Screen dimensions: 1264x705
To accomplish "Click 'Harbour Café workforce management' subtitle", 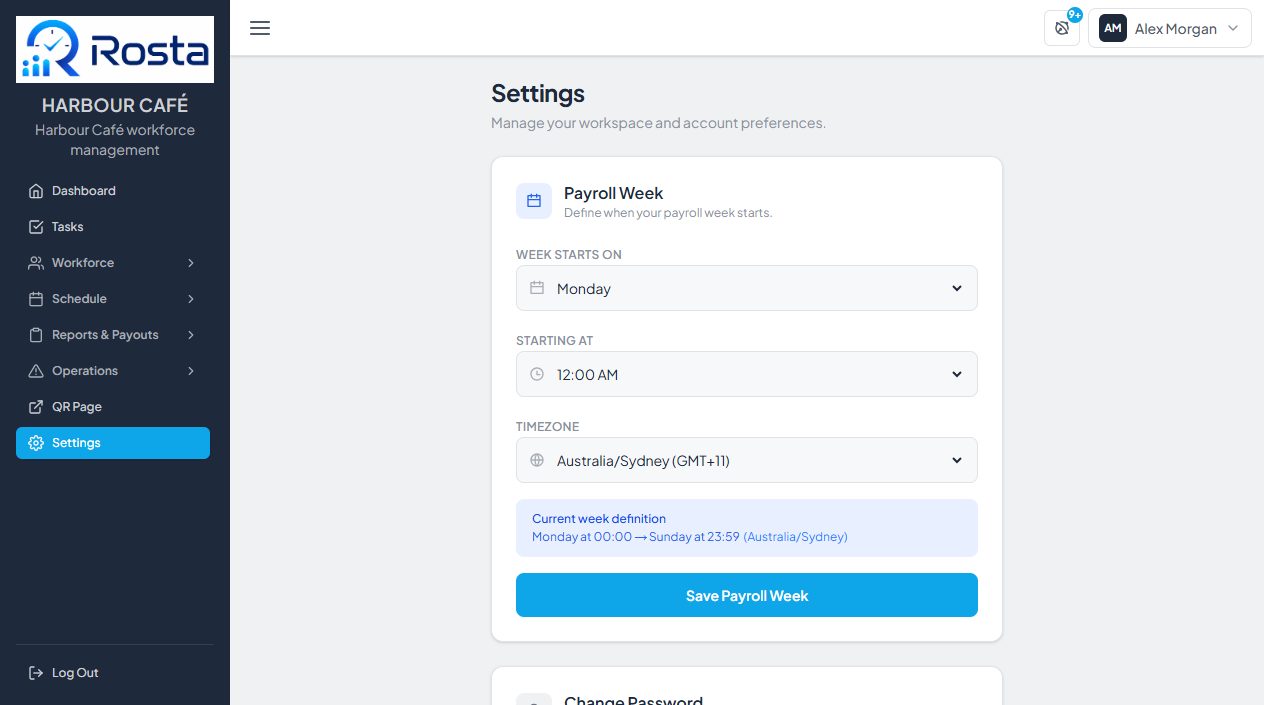I will click(x=115, y=140).
